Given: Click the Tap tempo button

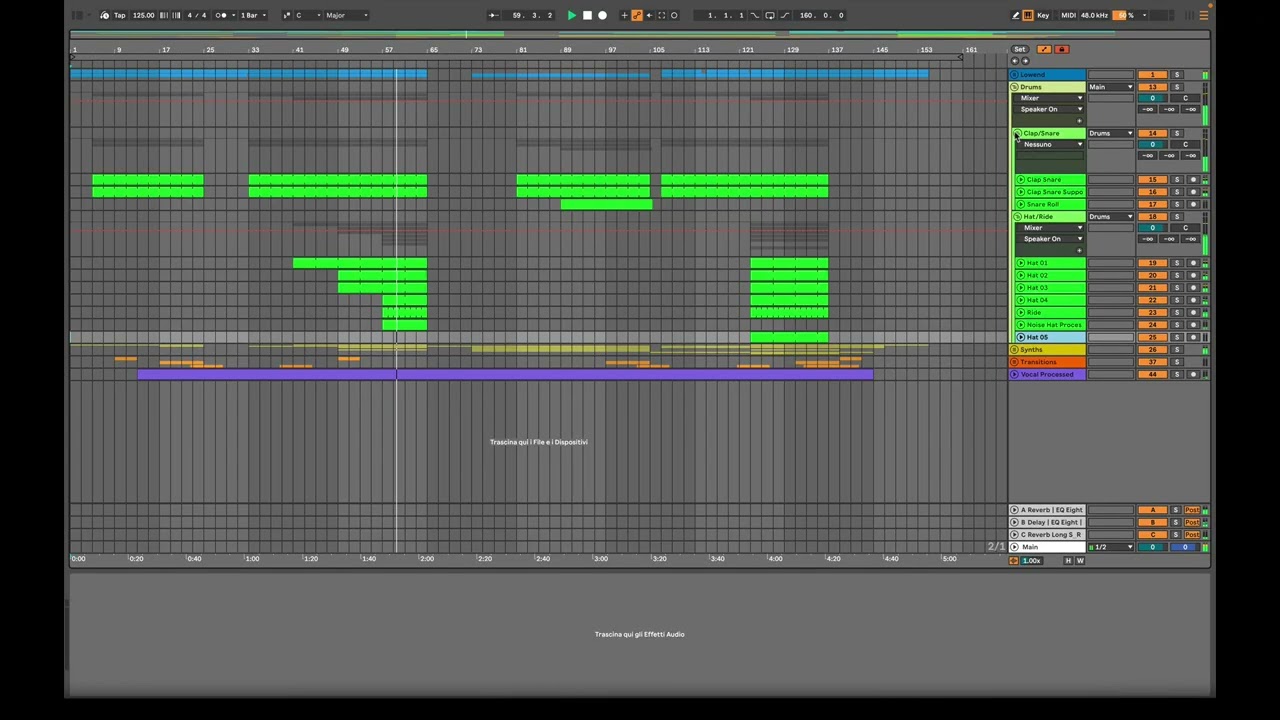Looking at the screenshot, I should point(120,15).
